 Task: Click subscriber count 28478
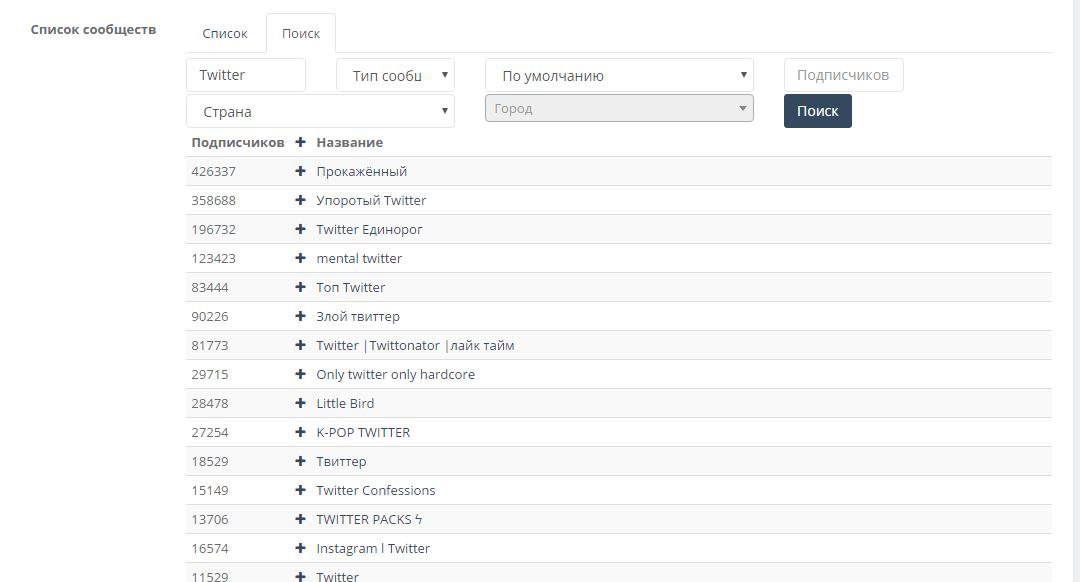click(x=210, y=403)
